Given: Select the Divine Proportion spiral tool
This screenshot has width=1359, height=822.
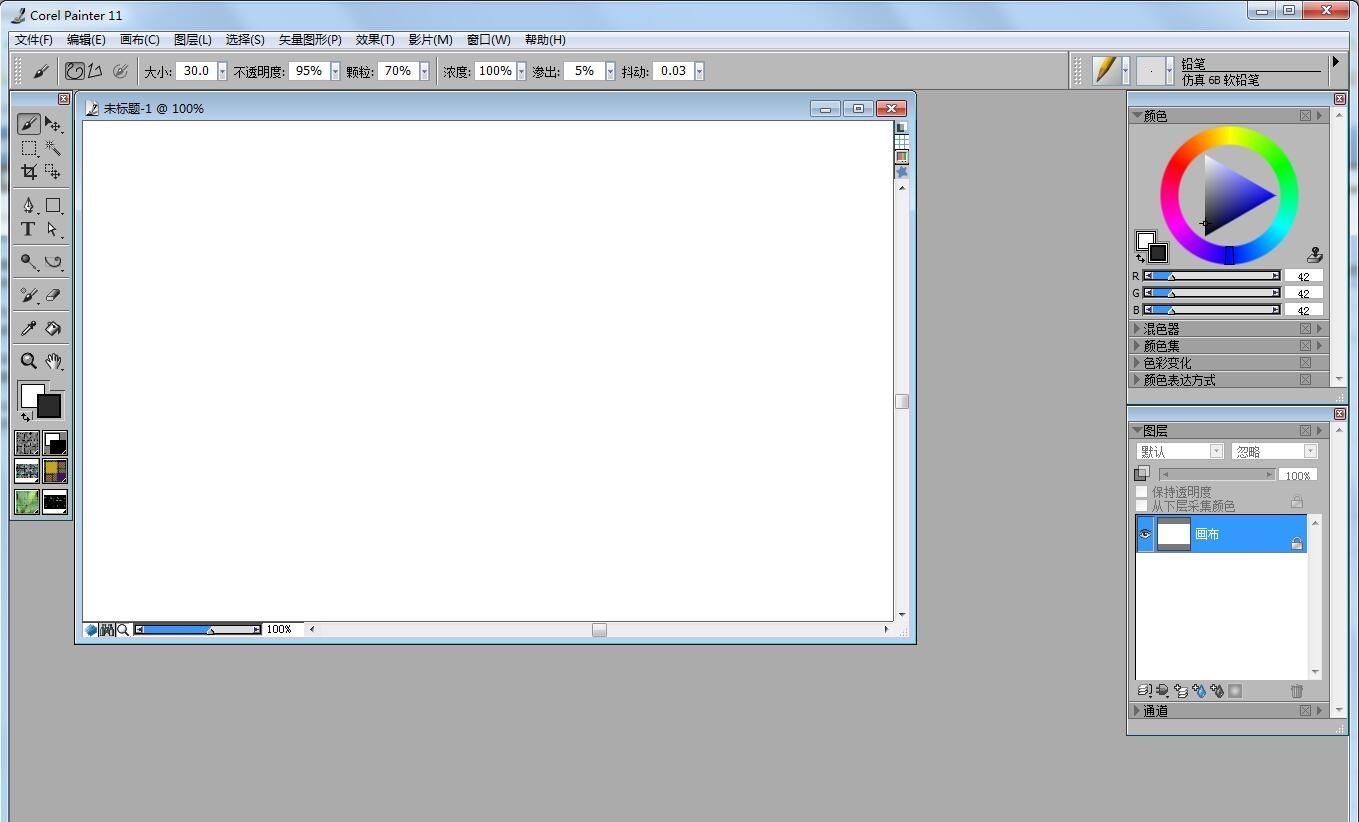Looking at the screenshot, I should click(x=53, y=262).
